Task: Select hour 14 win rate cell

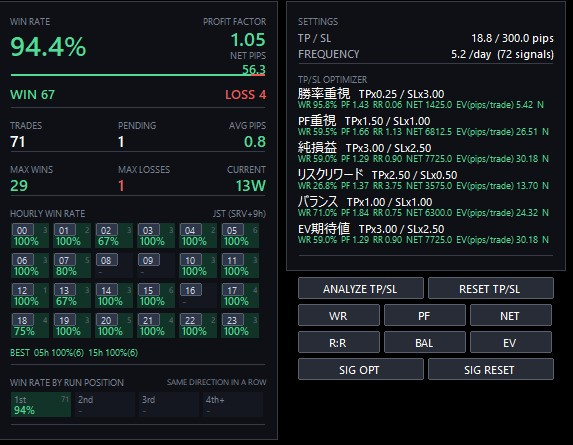Action: [x=114, y=296]
